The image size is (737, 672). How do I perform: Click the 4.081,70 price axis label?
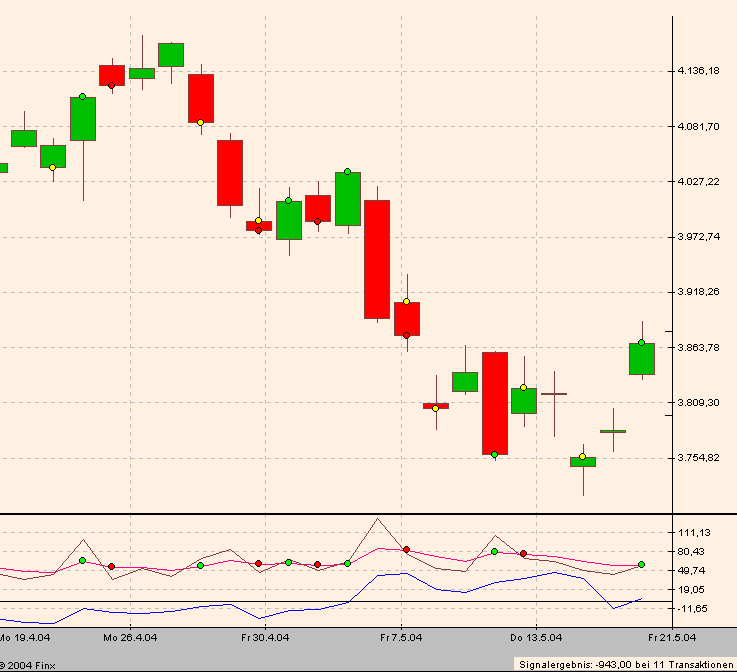click(698, 126)
